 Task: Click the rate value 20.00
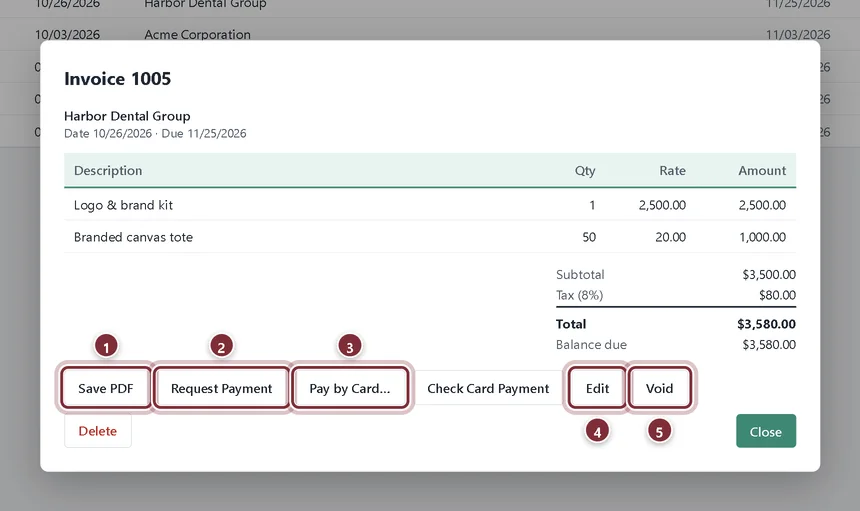tap(670, 237)
